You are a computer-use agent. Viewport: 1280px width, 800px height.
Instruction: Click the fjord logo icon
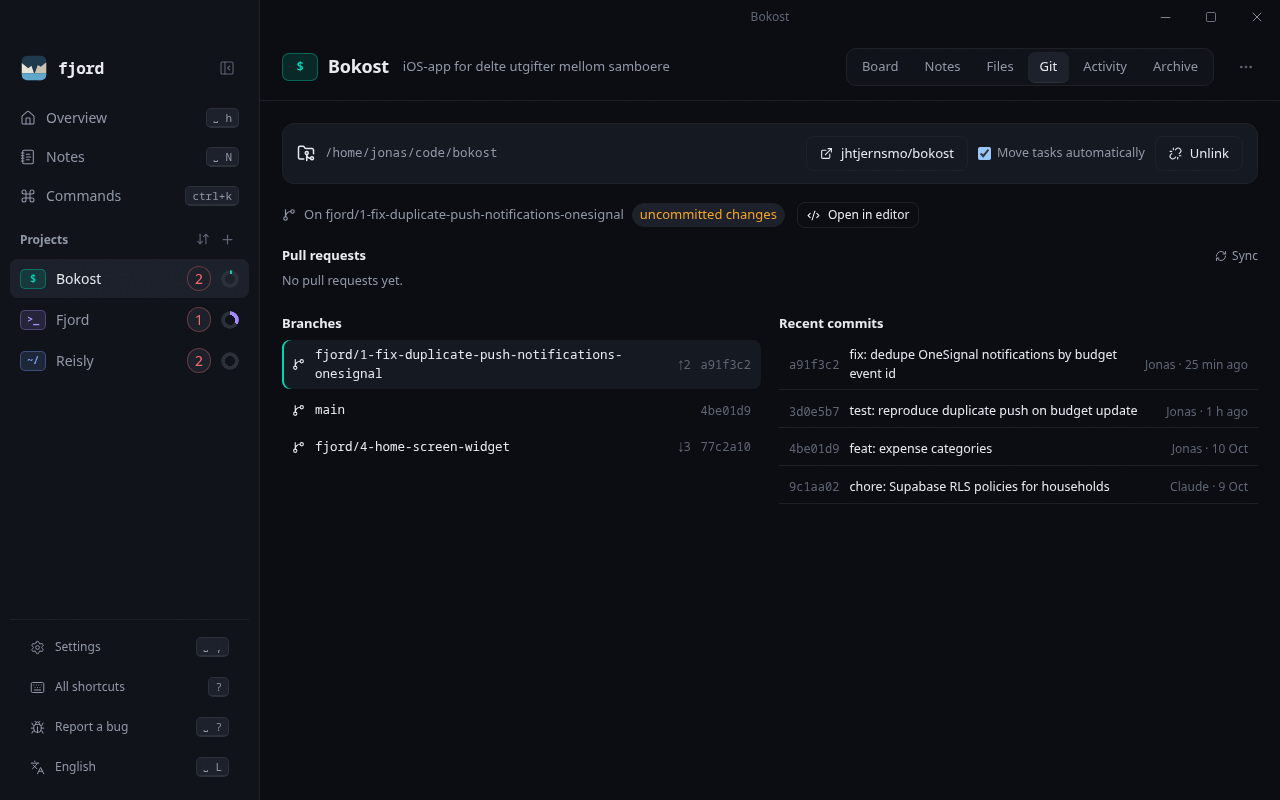pyautogui.click(x=34, y=68)
